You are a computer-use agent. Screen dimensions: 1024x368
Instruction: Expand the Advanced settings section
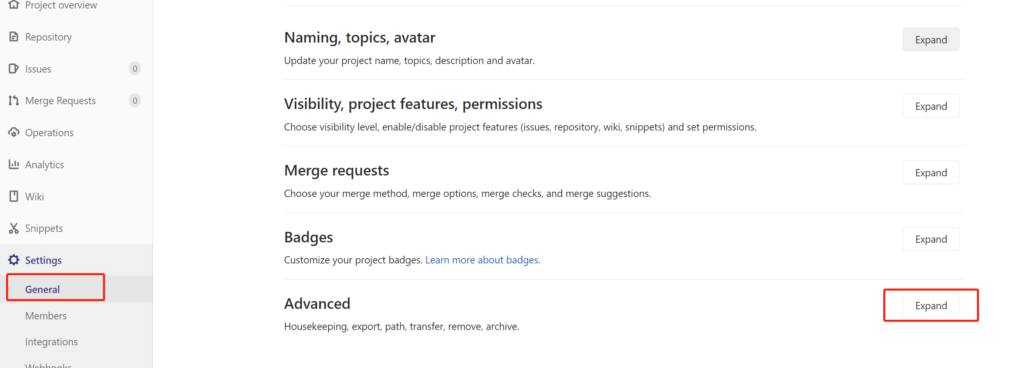click(931, 306)
